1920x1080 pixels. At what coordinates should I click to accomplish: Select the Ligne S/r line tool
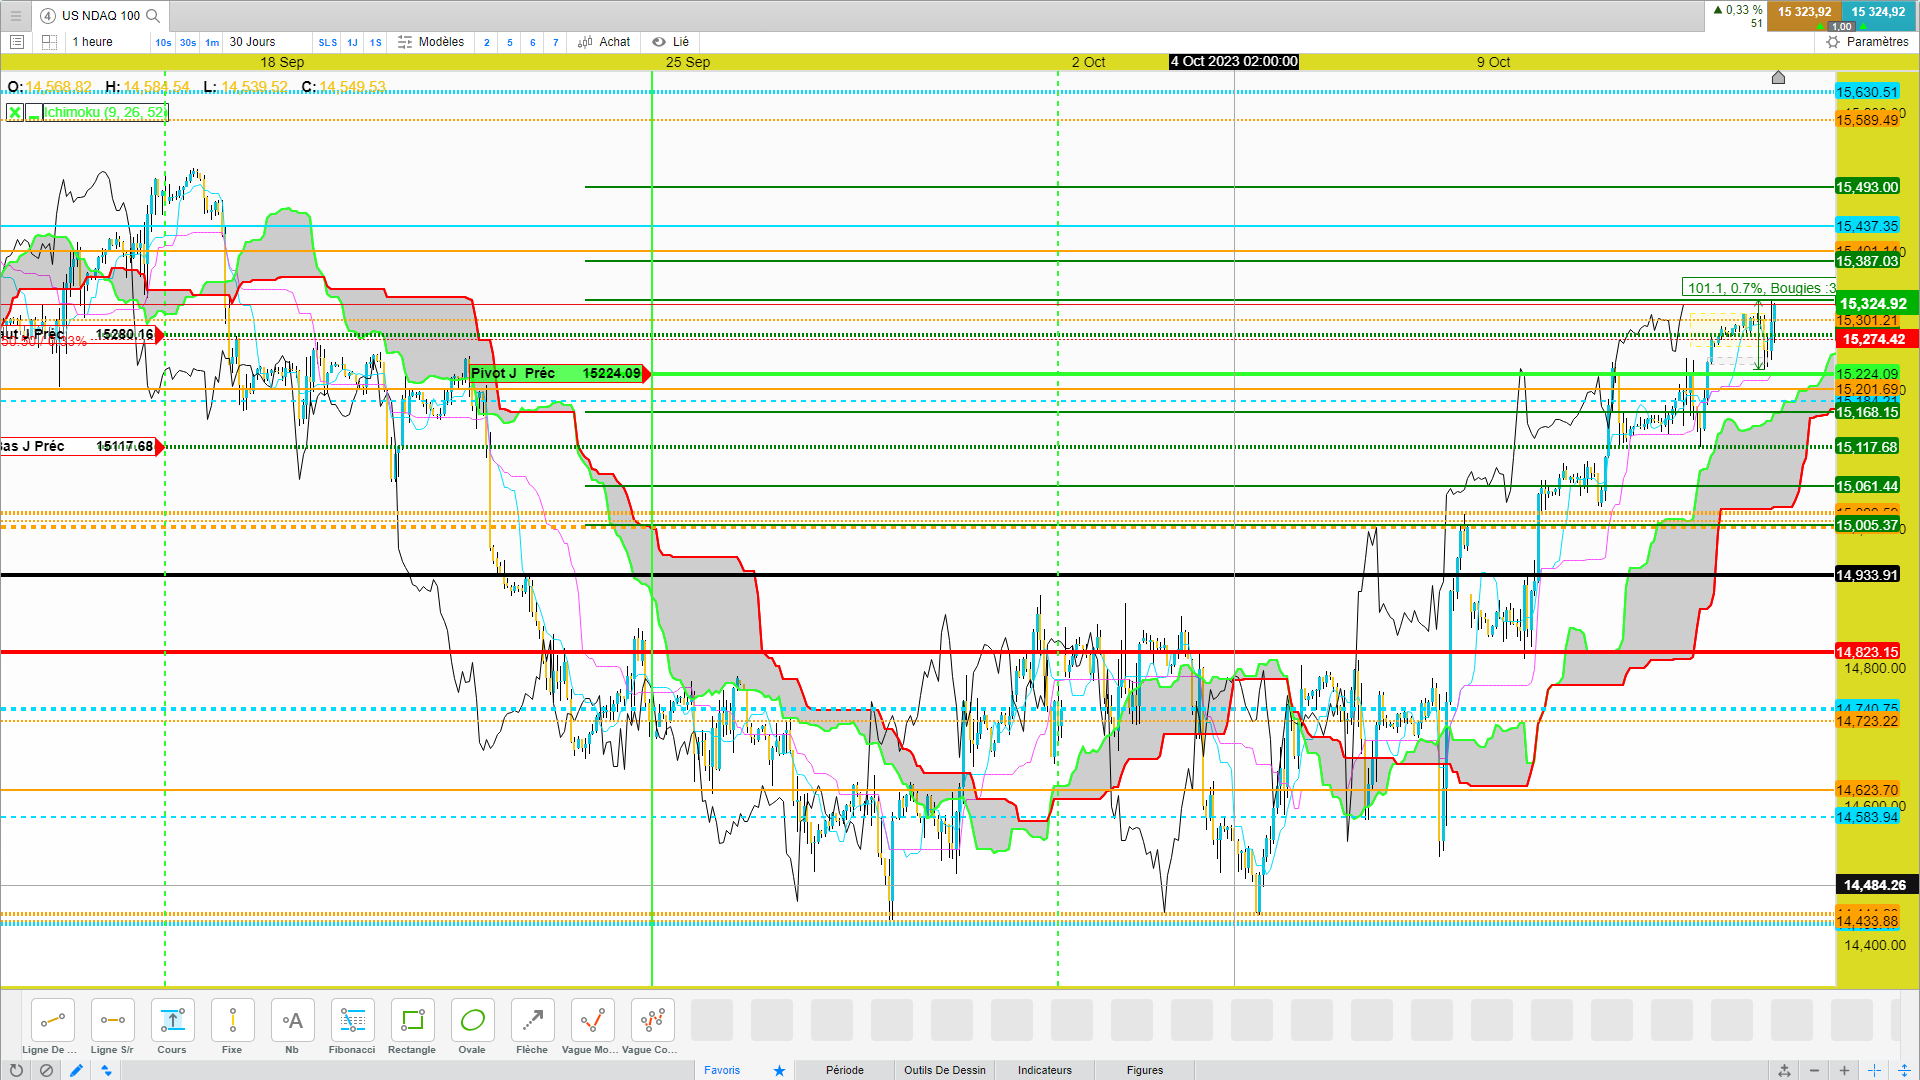(112, 1021)
